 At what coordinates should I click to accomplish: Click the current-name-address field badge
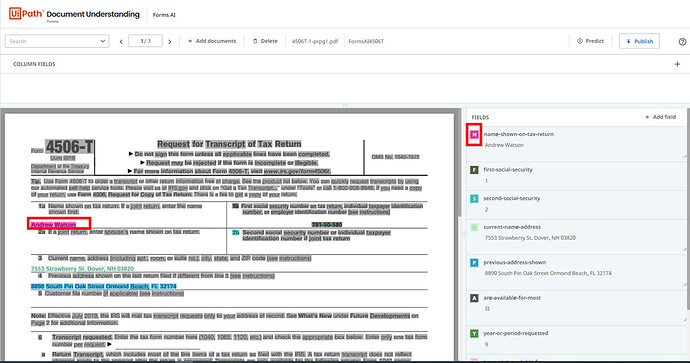(474, 227)
